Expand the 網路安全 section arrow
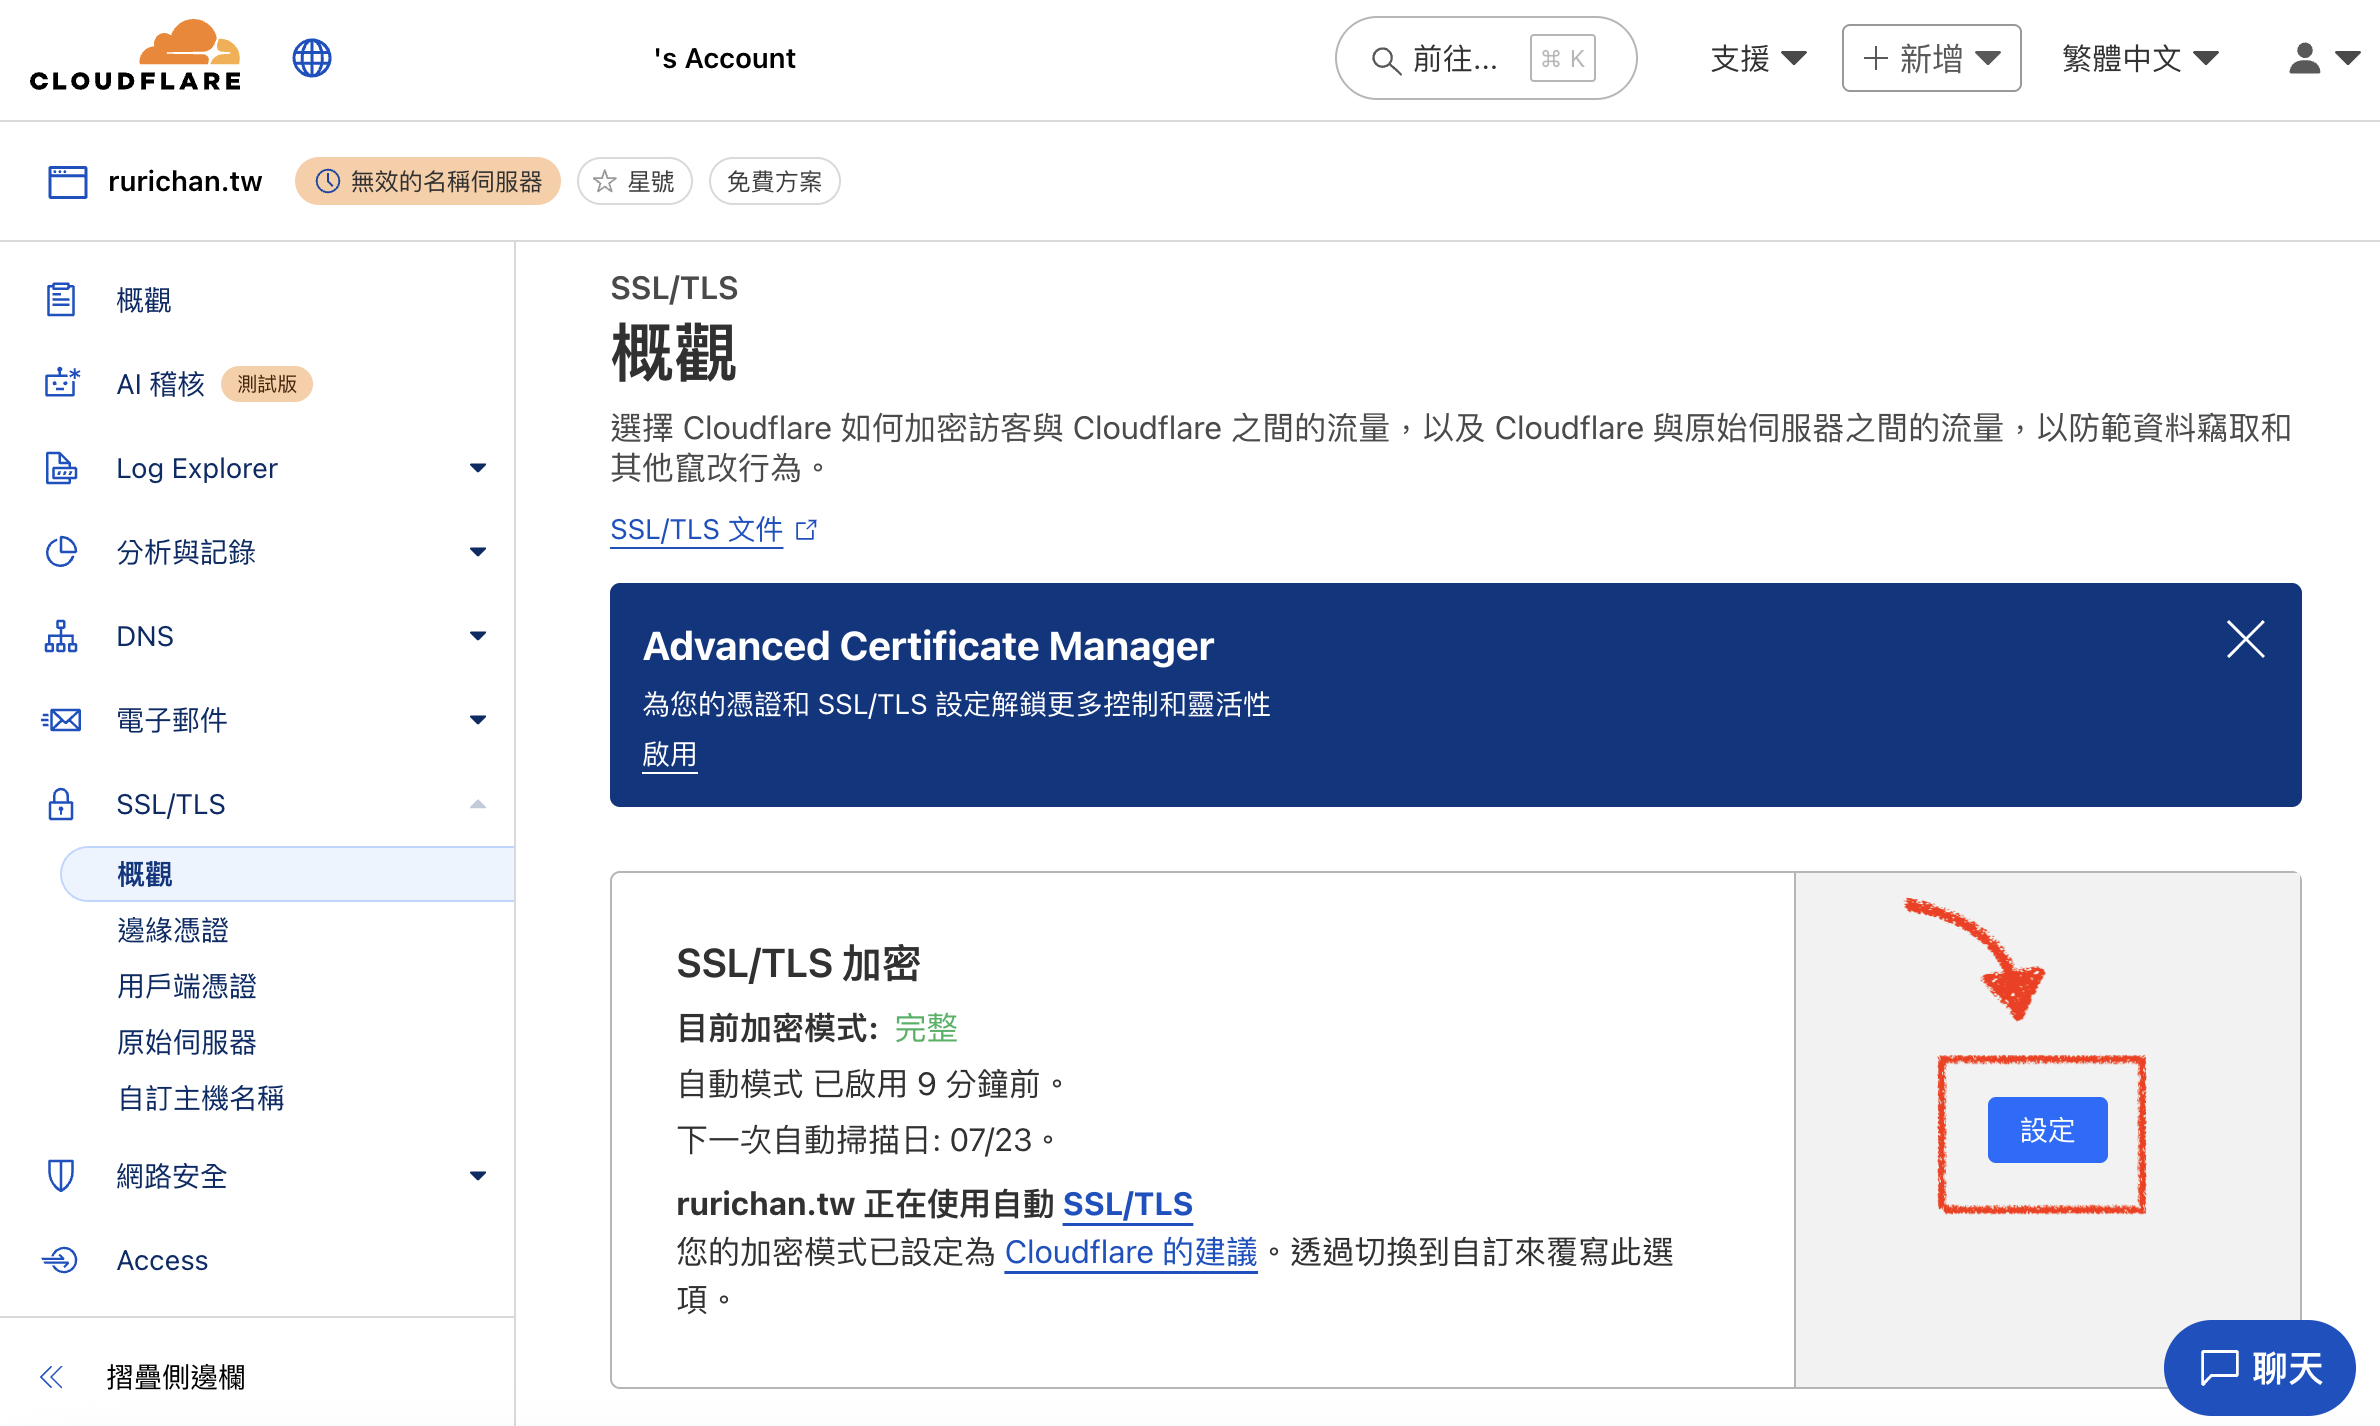This screenshot has width=2380, height=1426. pos(478,1176)
